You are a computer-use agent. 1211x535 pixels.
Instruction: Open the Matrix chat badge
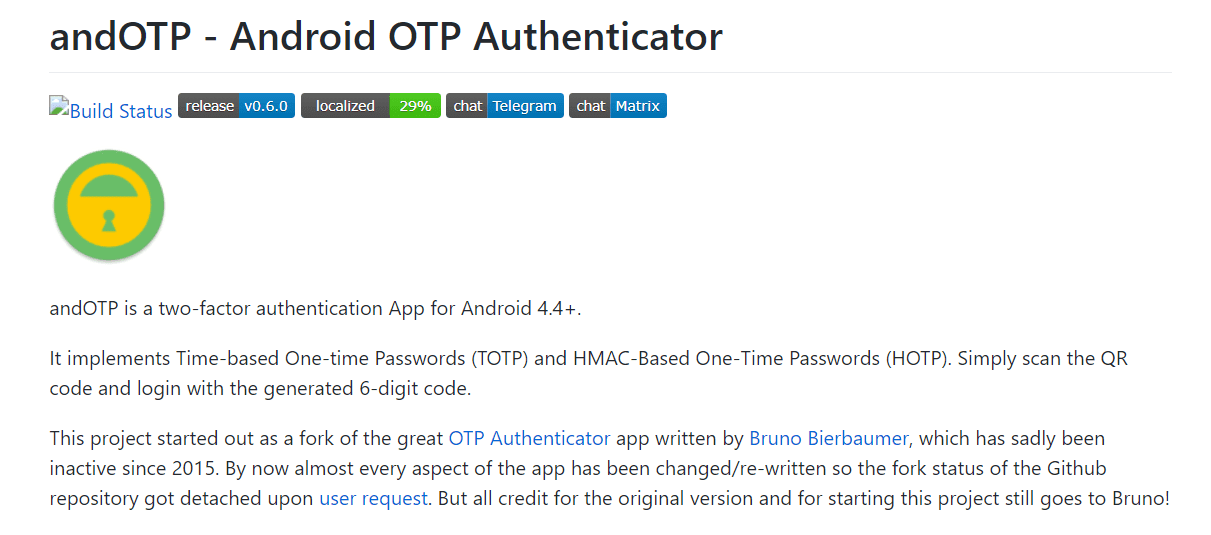(x=617, y=106)
